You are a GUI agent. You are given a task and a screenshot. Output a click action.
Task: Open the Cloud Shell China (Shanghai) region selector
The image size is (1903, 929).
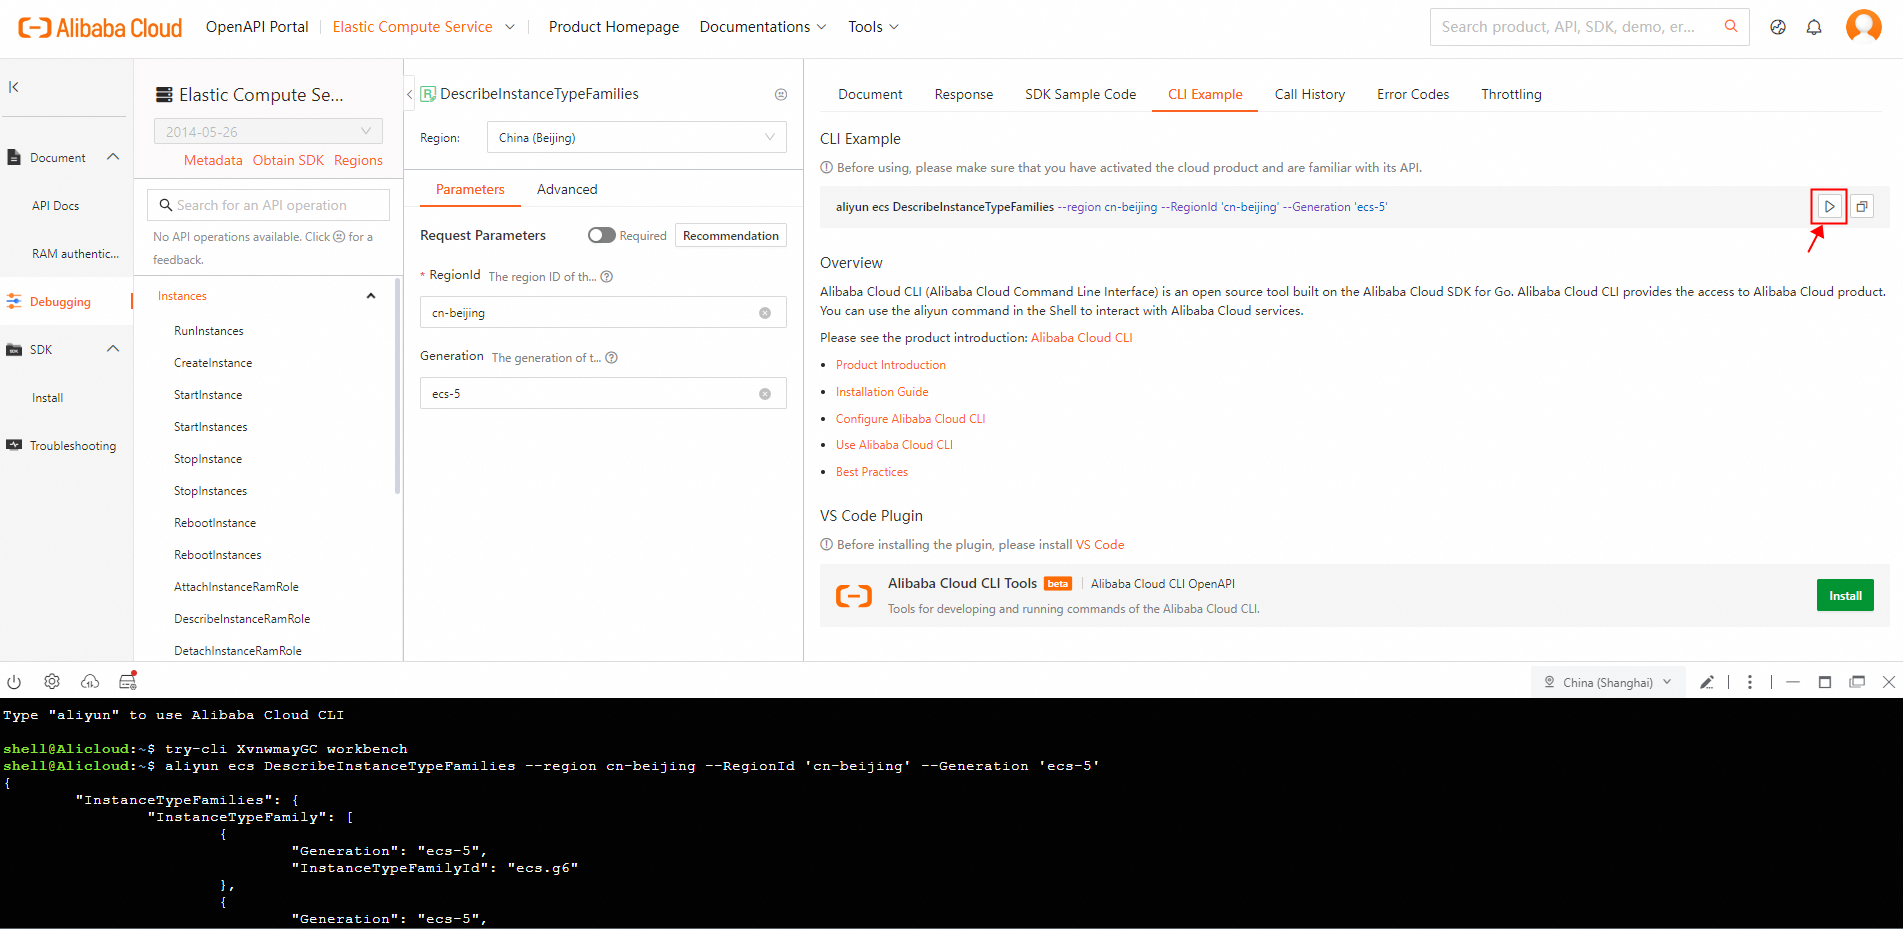[1607, 682]
